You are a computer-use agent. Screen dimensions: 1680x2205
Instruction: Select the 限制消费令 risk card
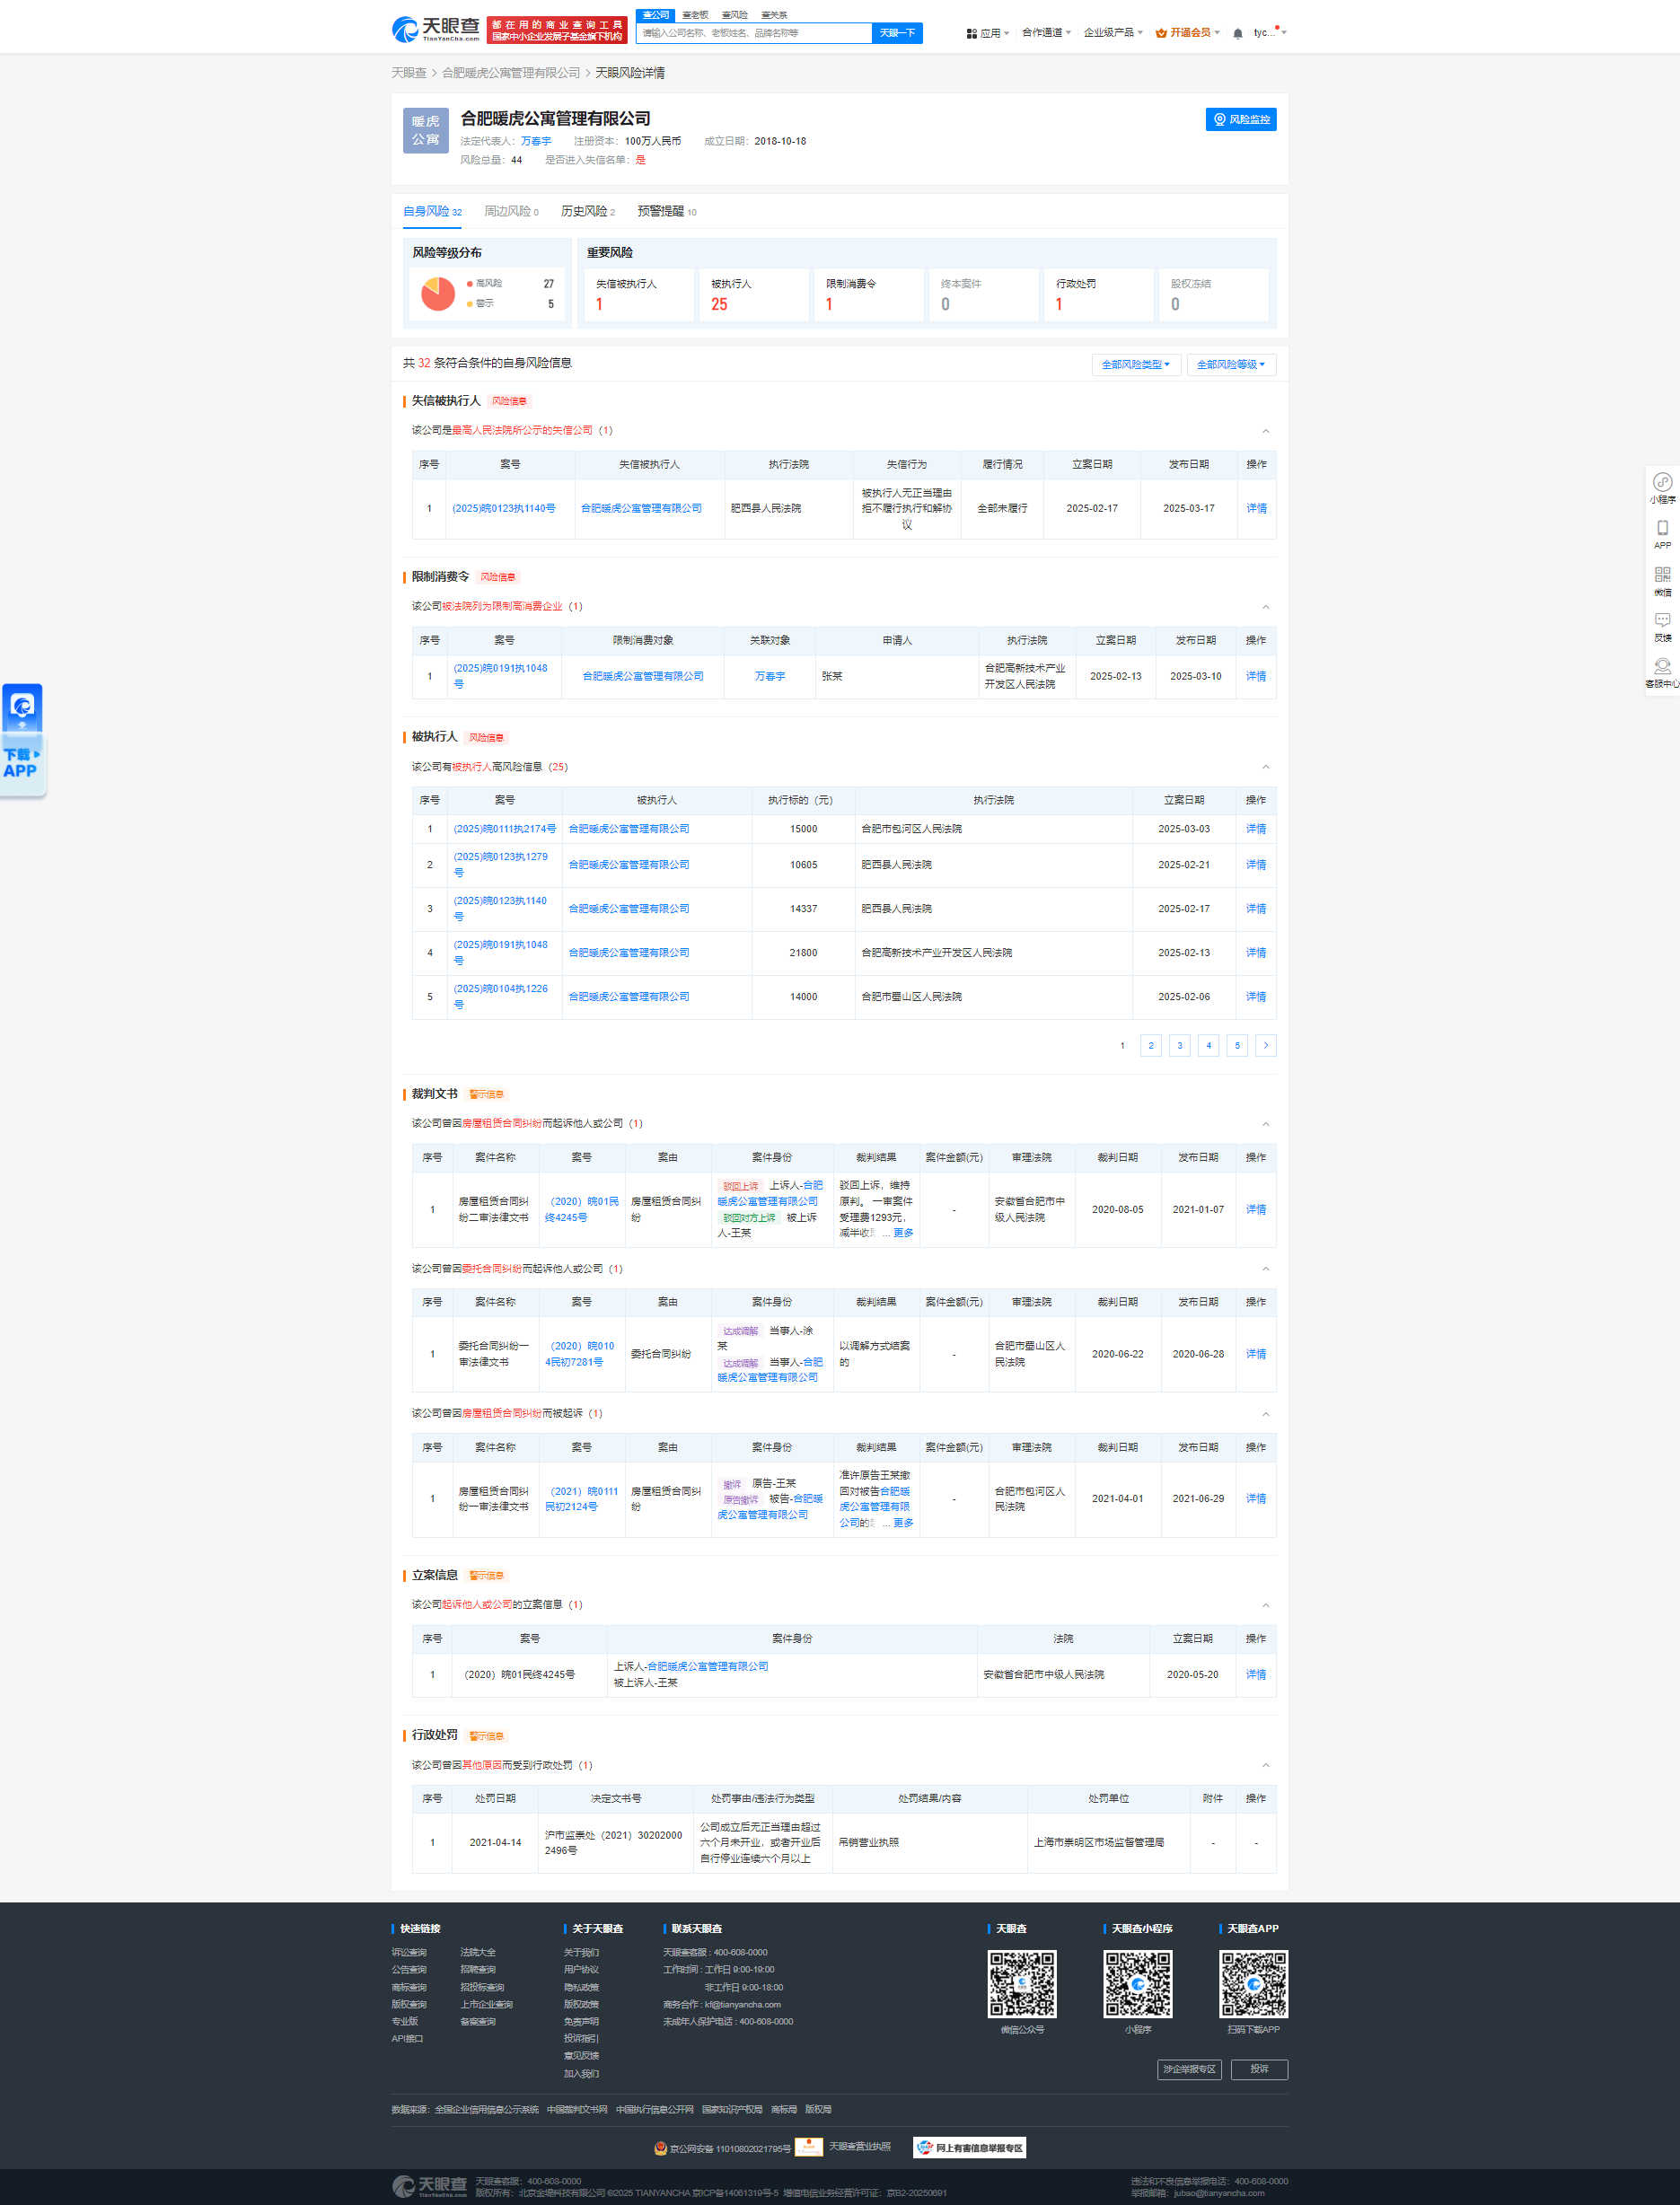pyautogui.click(x=869, y=295)
